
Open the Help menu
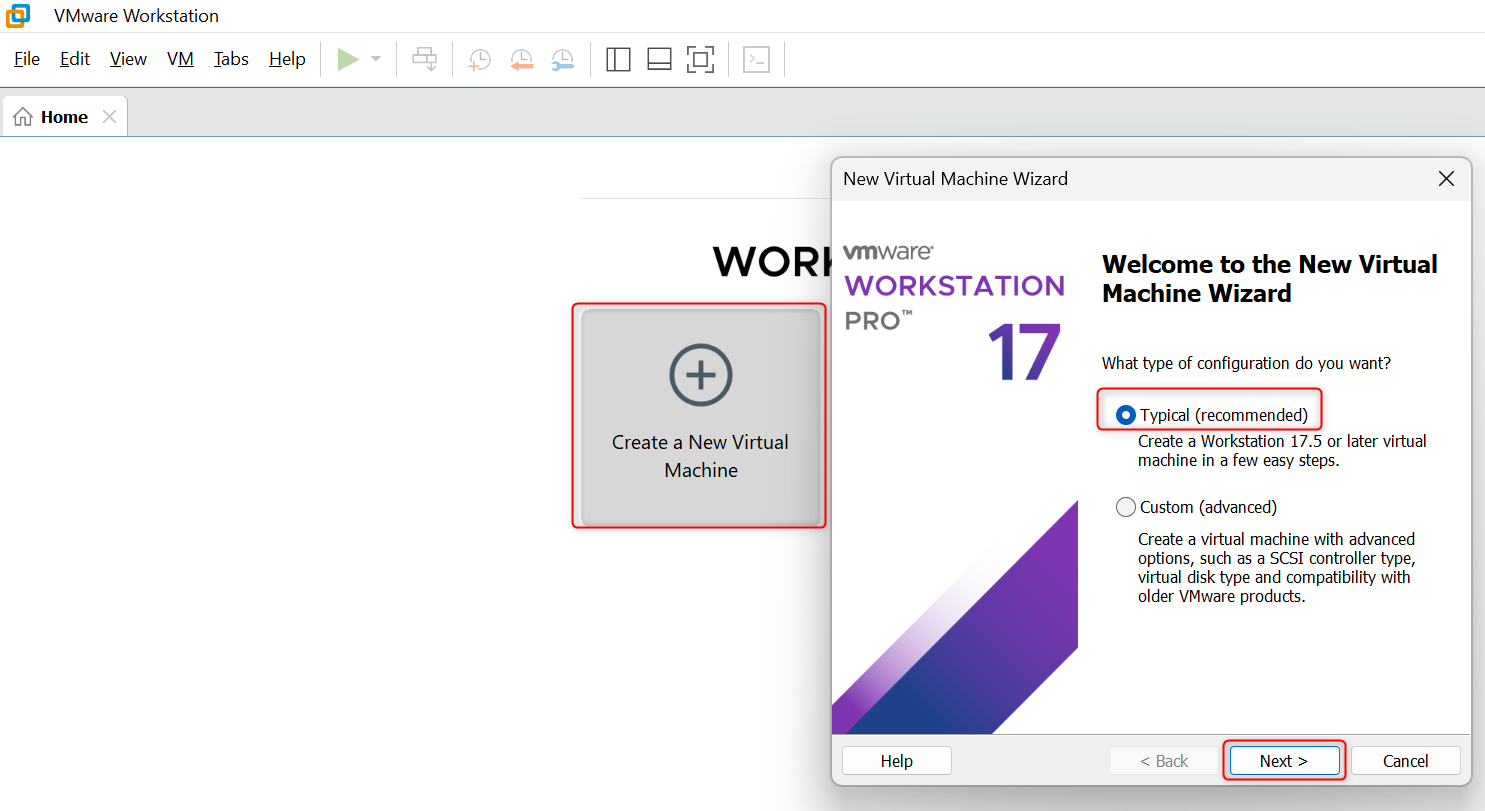[x=287, y=59]
